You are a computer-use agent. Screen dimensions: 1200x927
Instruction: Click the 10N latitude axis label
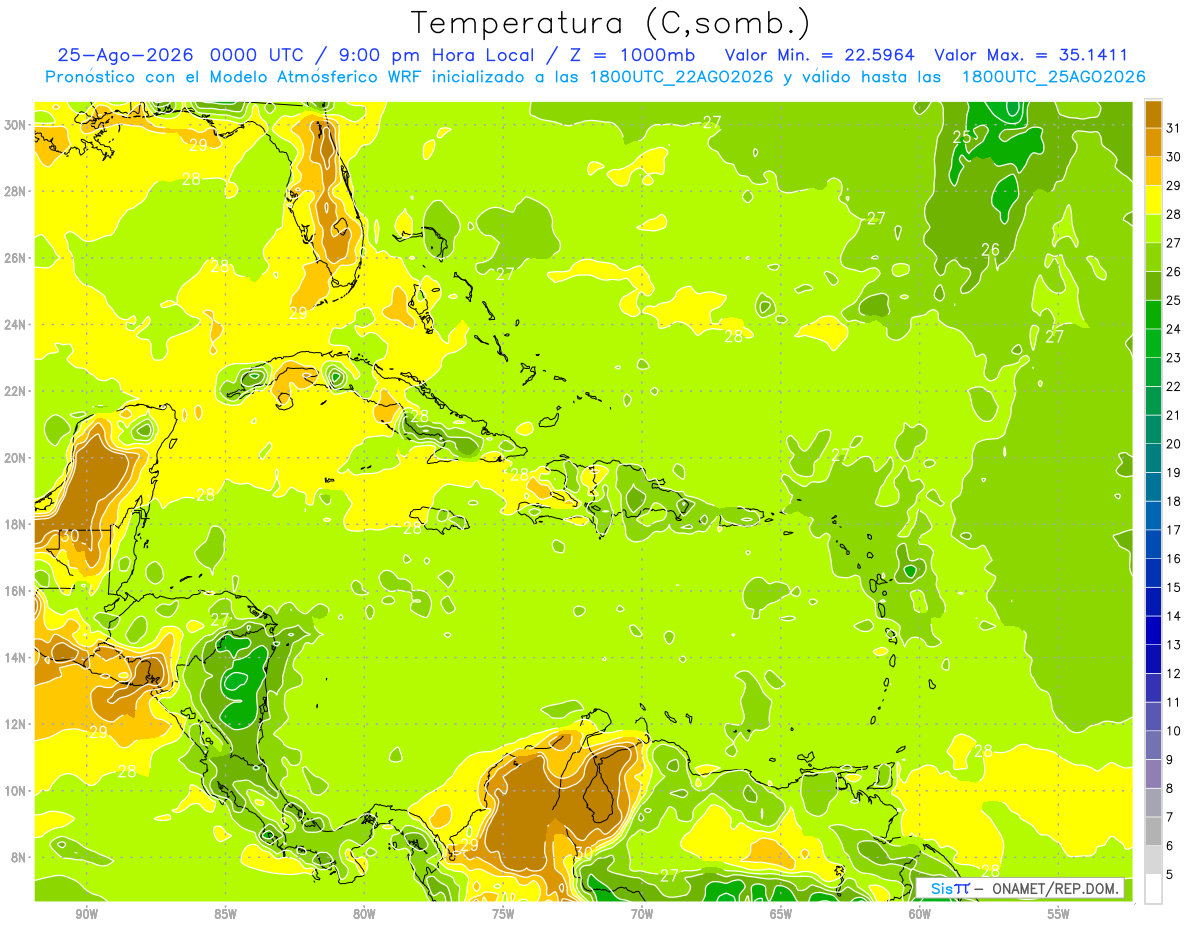tap(16, 791)
